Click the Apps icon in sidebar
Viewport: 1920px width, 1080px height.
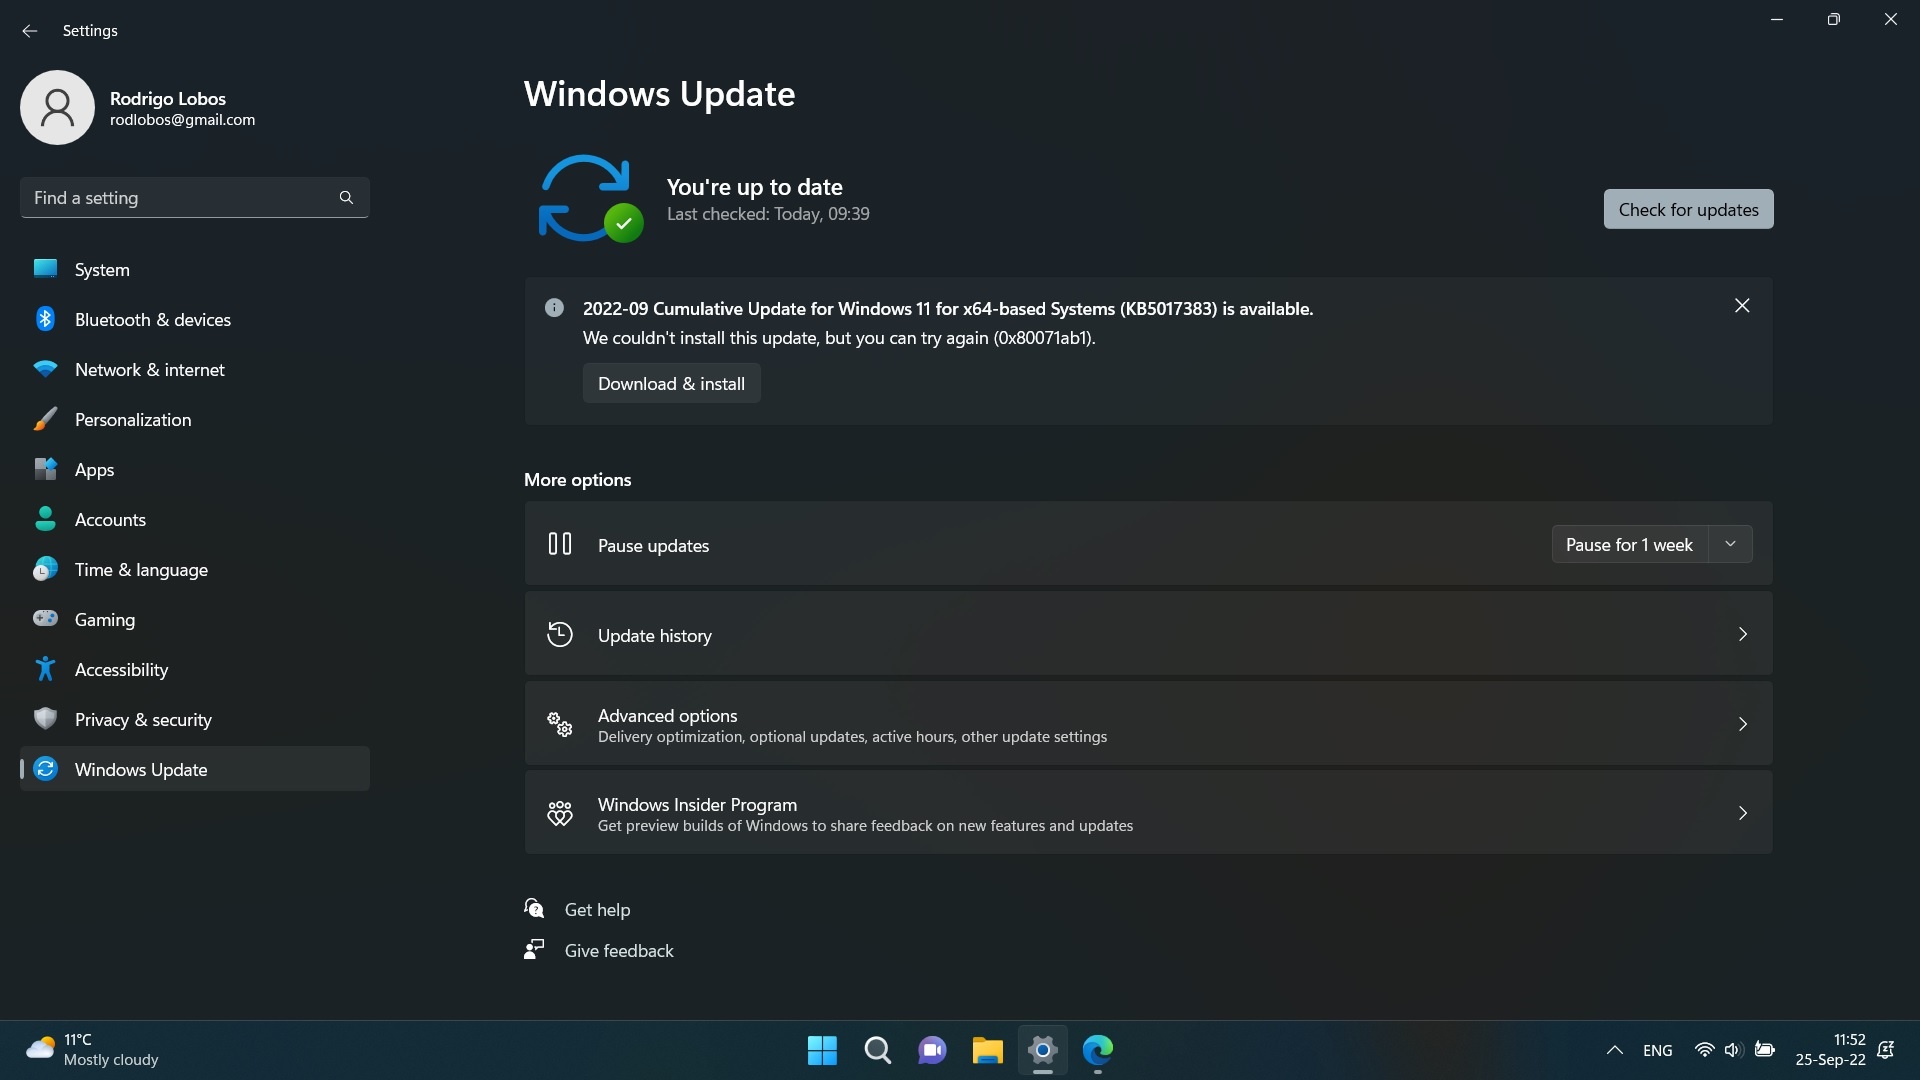point(45,469)
